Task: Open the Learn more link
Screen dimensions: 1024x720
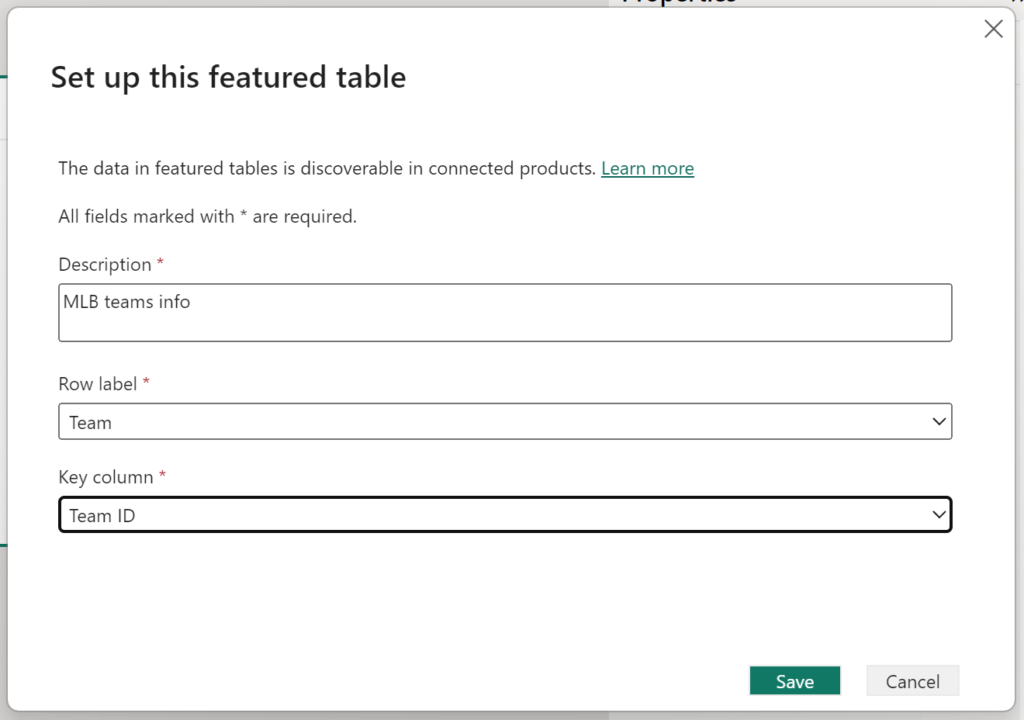Action: 647,168
